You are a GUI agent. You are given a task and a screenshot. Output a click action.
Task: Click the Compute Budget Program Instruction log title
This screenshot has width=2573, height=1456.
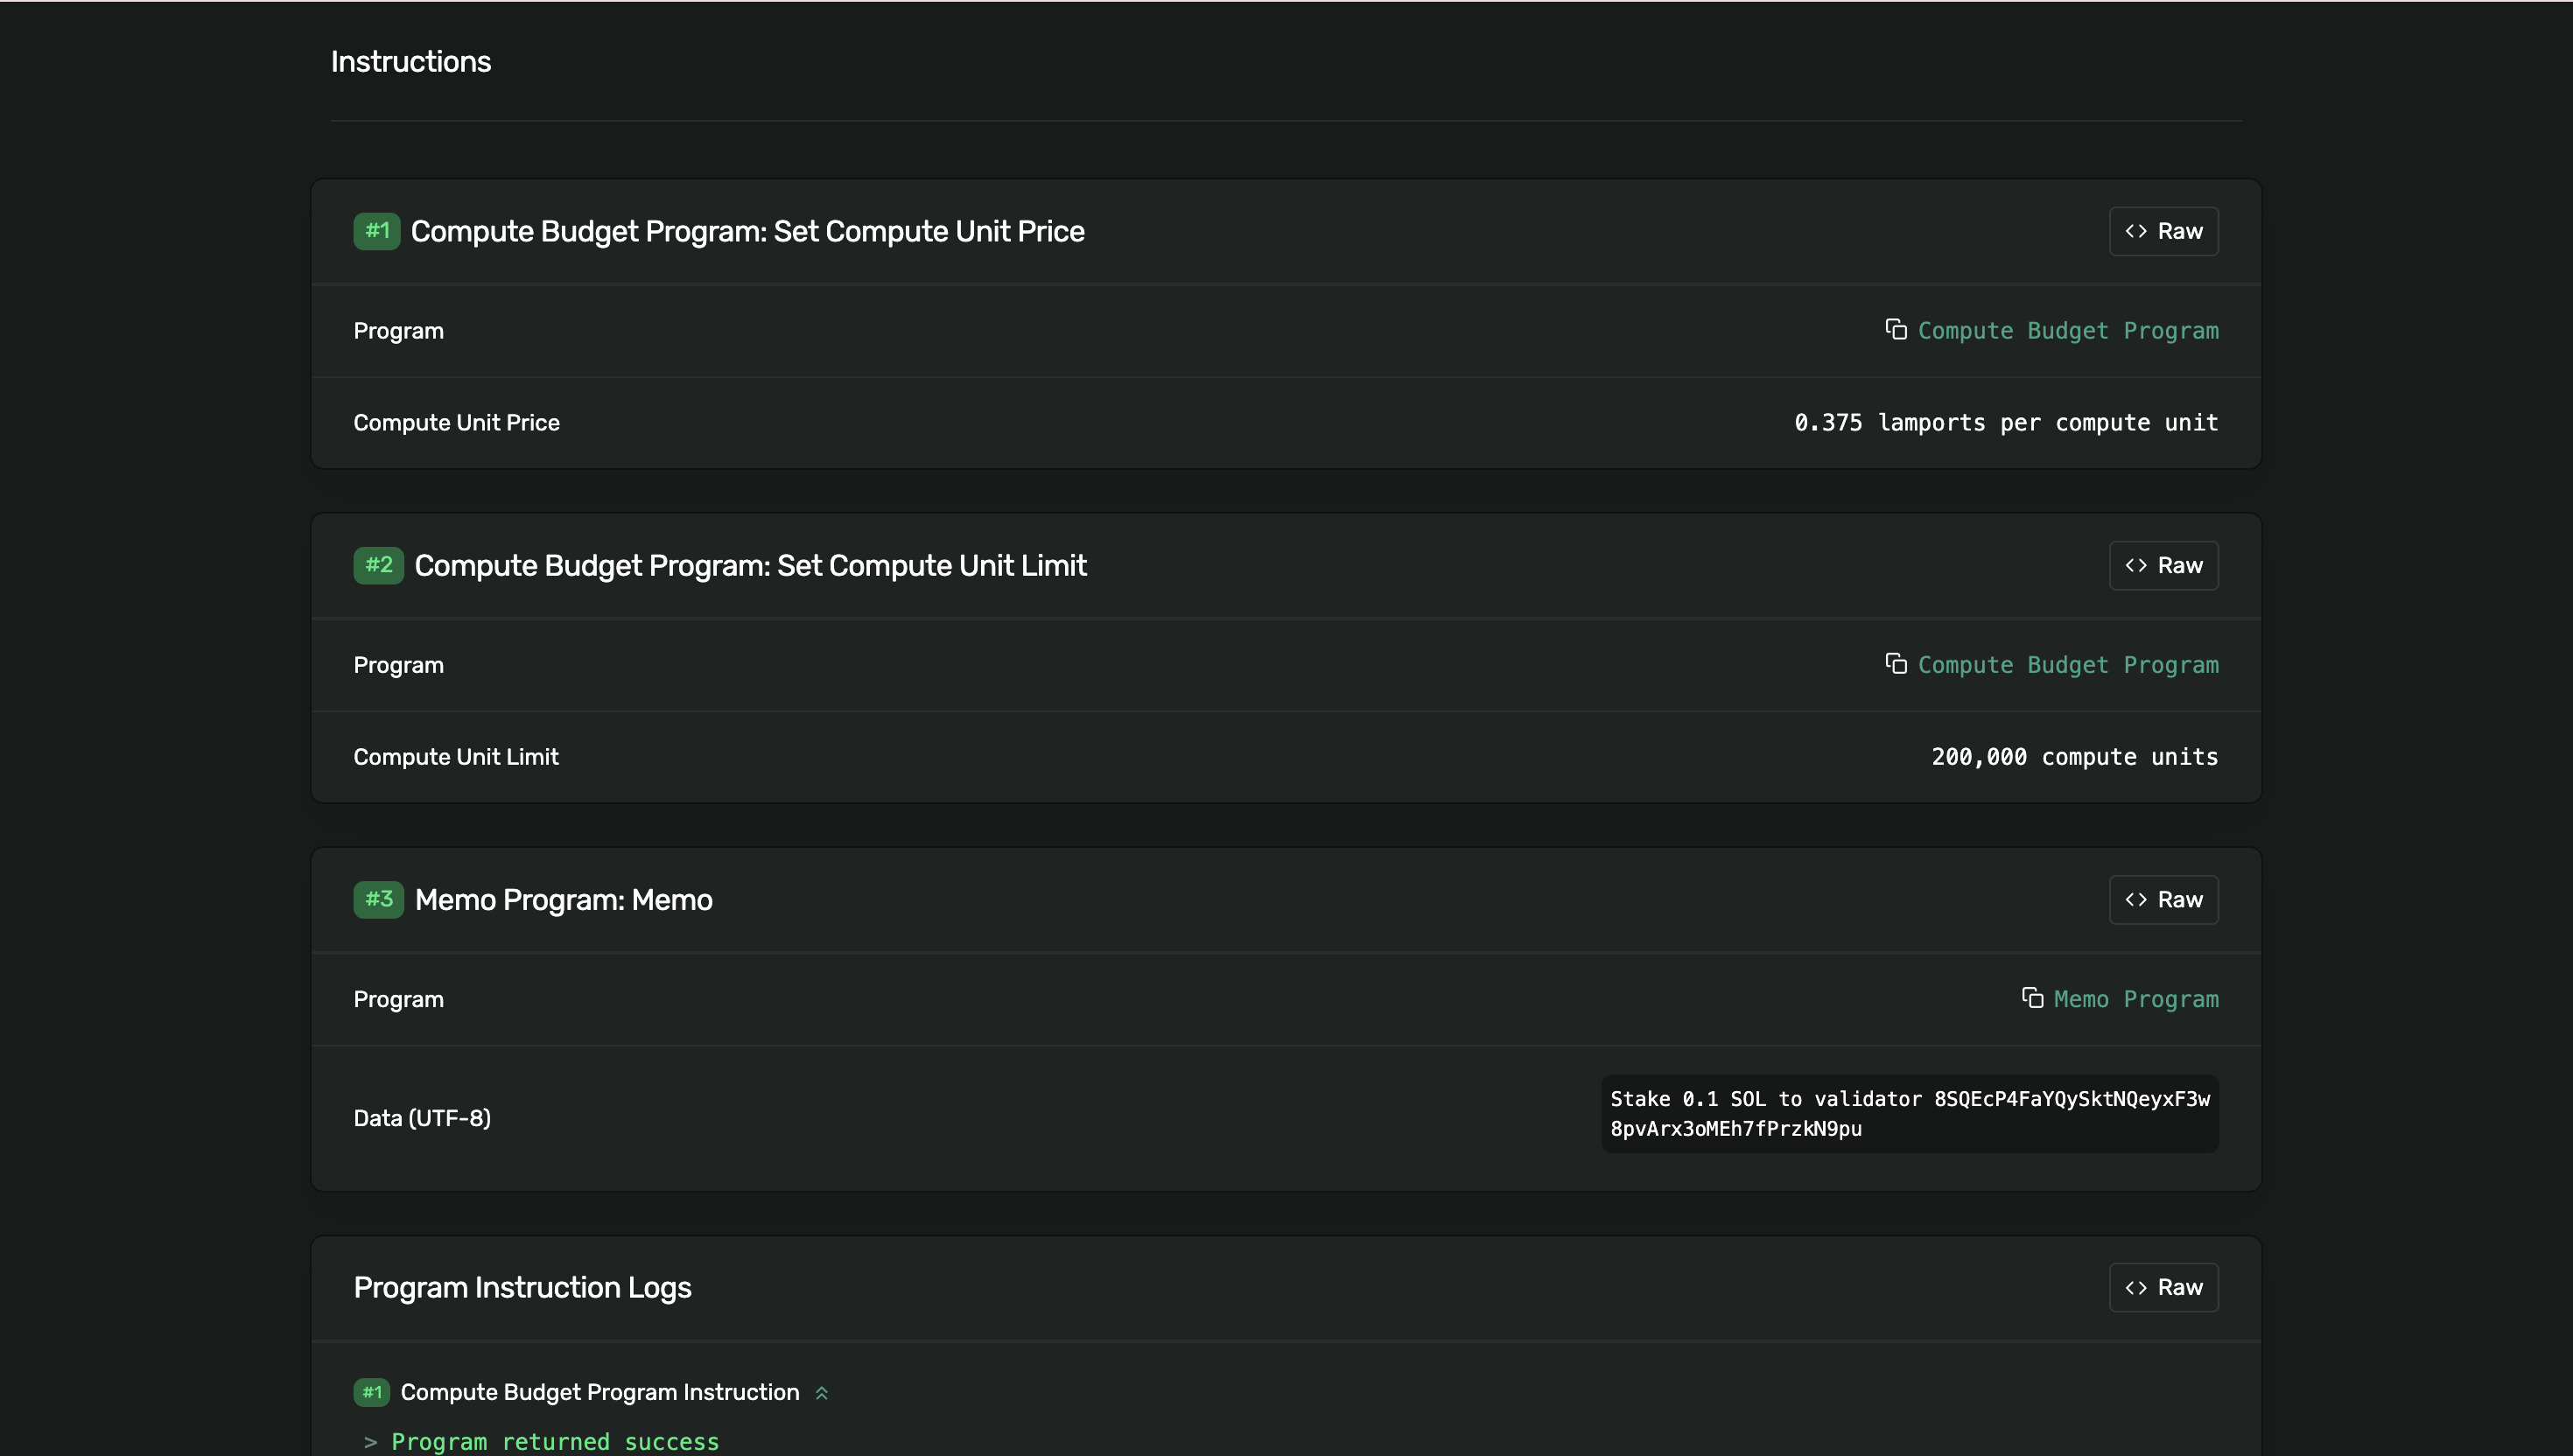[x=599, y=1392]
